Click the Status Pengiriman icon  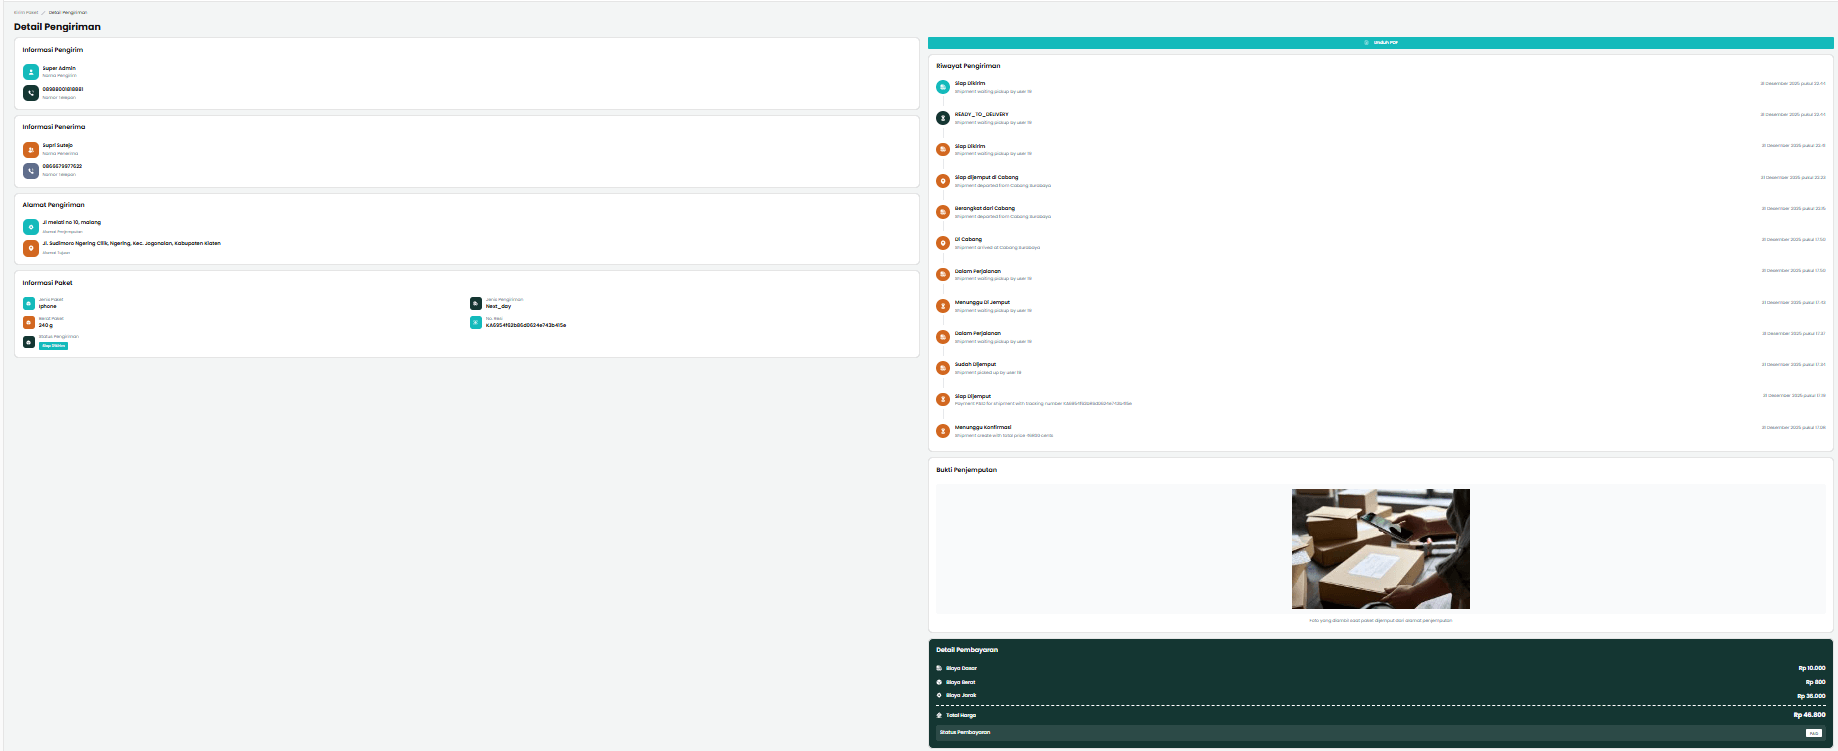pos(29,342)
